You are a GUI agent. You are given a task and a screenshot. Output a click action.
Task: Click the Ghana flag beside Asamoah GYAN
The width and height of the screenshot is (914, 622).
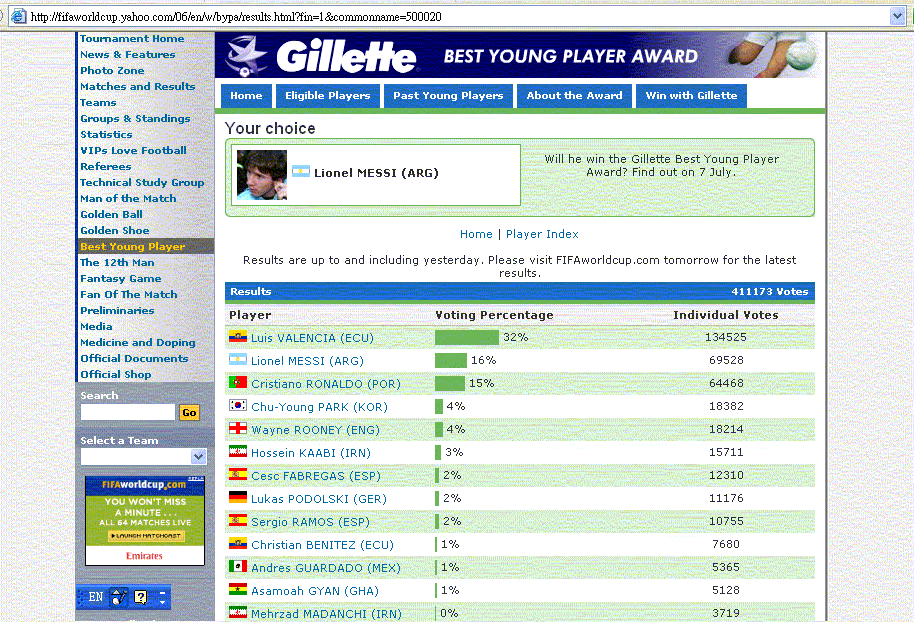click(x=238, y=590)
